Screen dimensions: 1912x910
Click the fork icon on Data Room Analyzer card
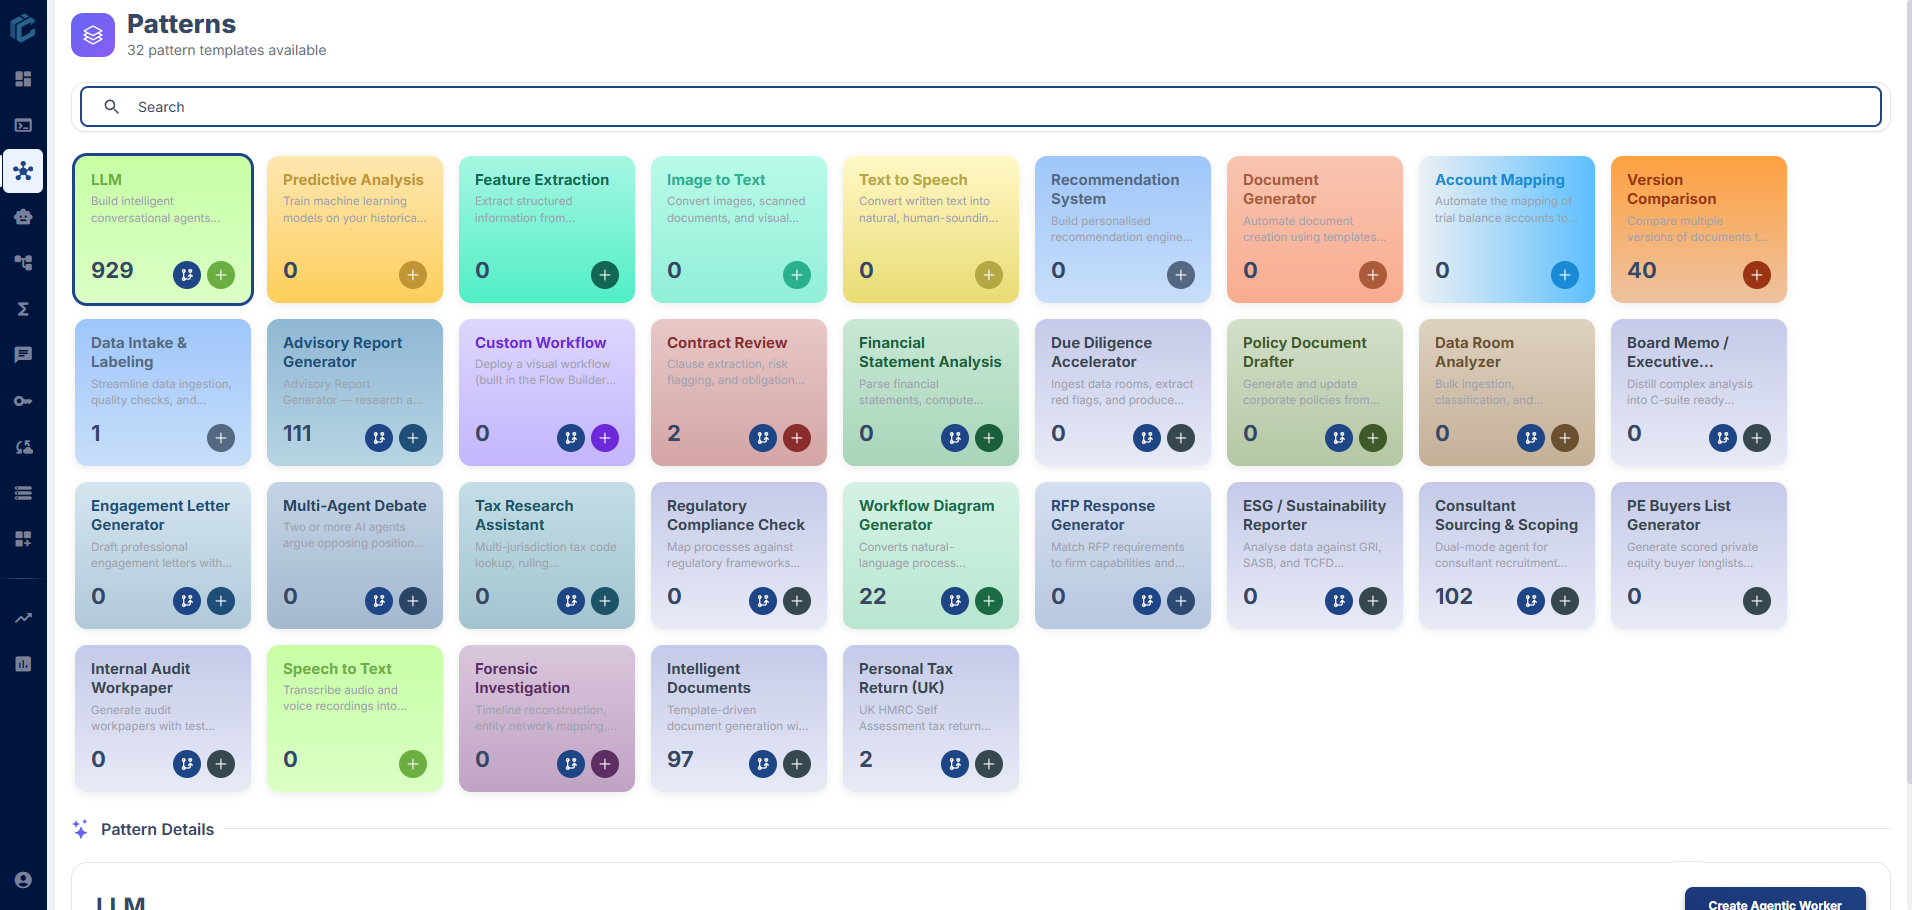1531,438
